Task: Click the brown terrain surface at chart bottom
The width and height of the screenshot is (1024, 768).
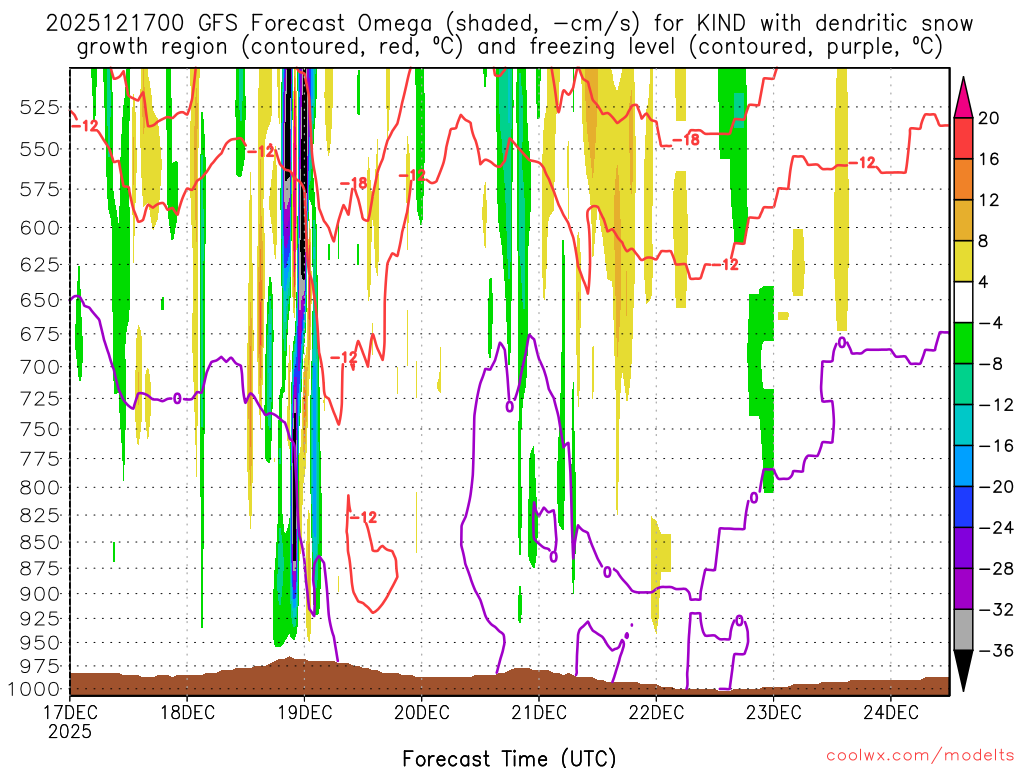Action: click(x=509, y=681)
